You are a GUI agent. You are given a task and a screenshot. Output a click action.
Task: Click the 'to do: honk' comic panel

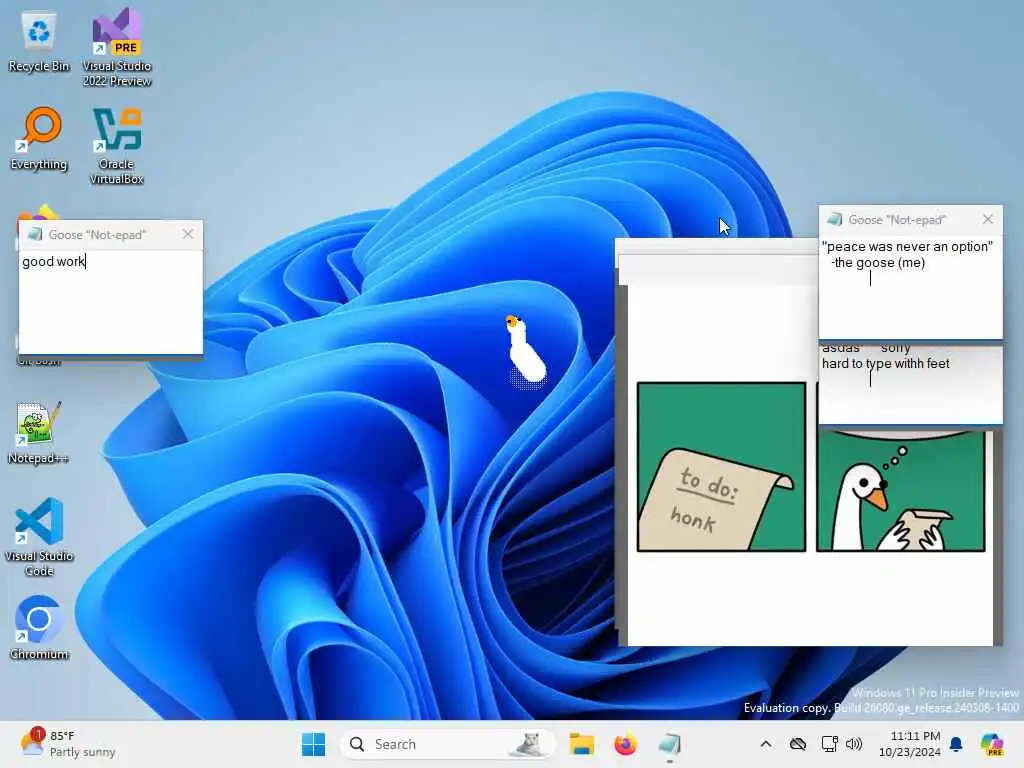click(x=721, y=467)
